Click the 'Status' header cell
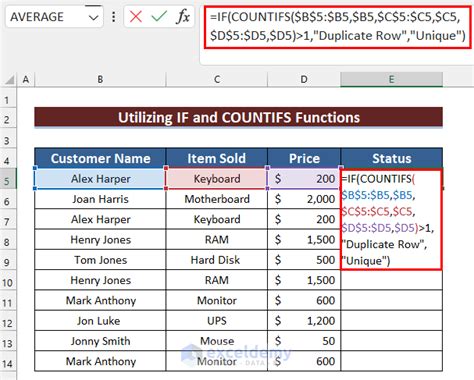 coord(392,158)
